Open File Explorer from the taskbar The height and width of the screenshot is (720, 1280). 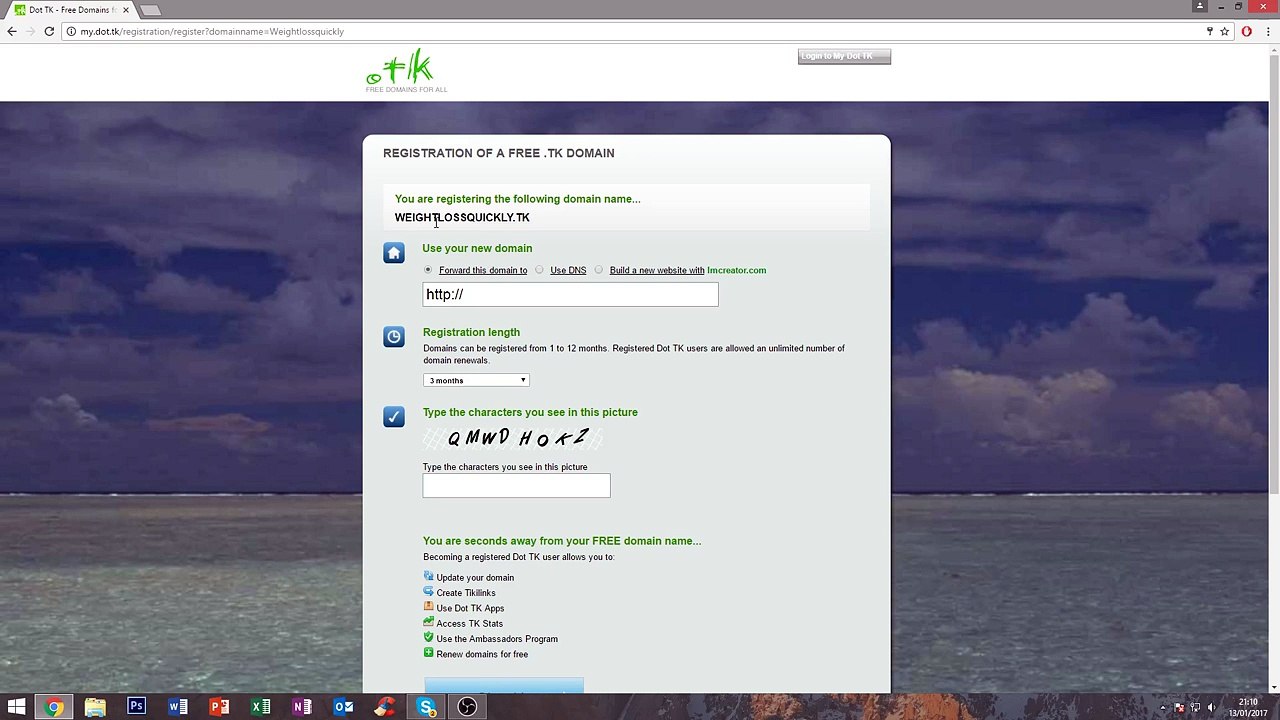95,707
